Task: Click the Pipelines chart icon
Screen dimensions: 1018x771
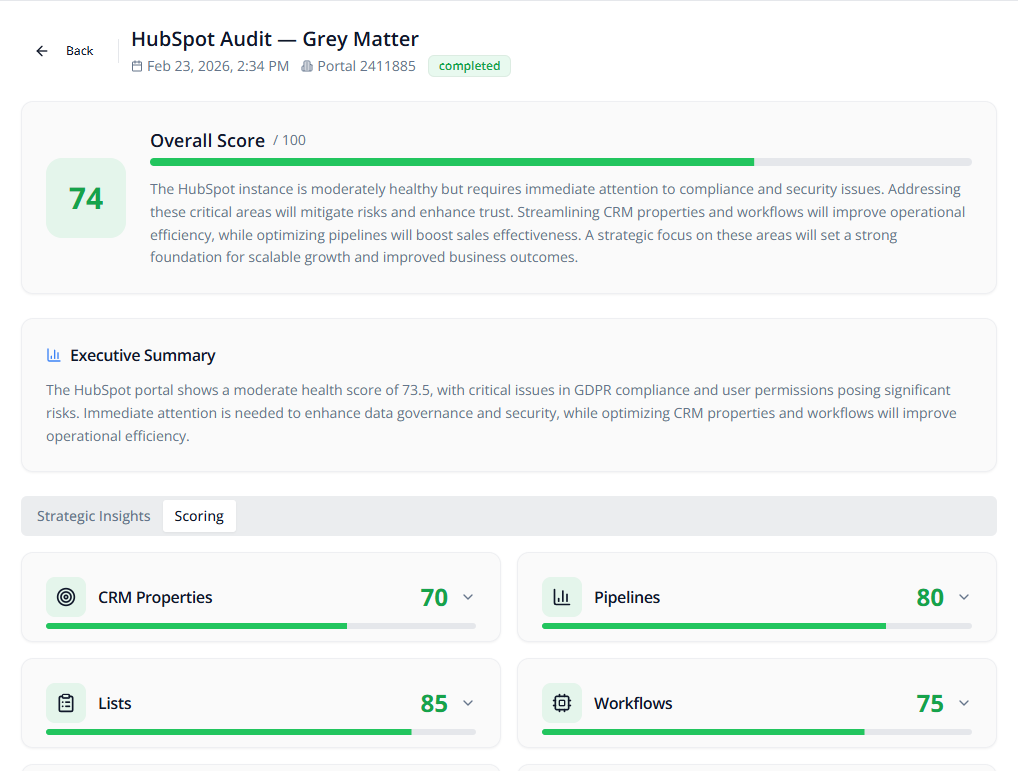Action: (562, 597)
